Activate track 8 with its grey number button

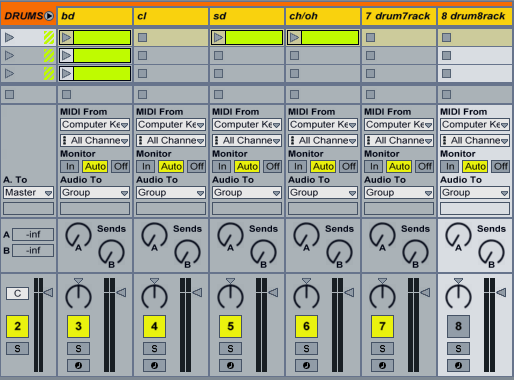458,326
